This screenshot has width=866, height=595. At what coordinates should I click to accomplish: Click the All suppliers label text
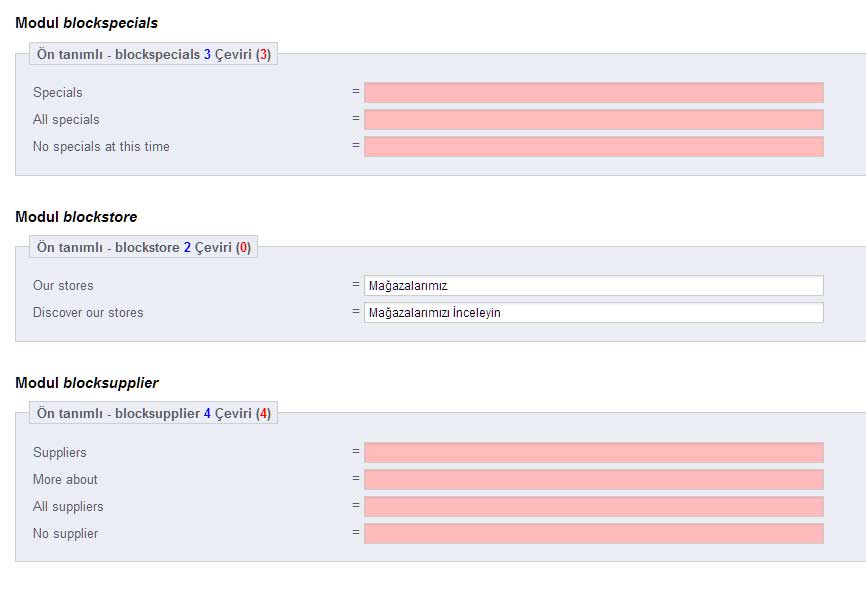pyautogui.click(x=68, y=507)
